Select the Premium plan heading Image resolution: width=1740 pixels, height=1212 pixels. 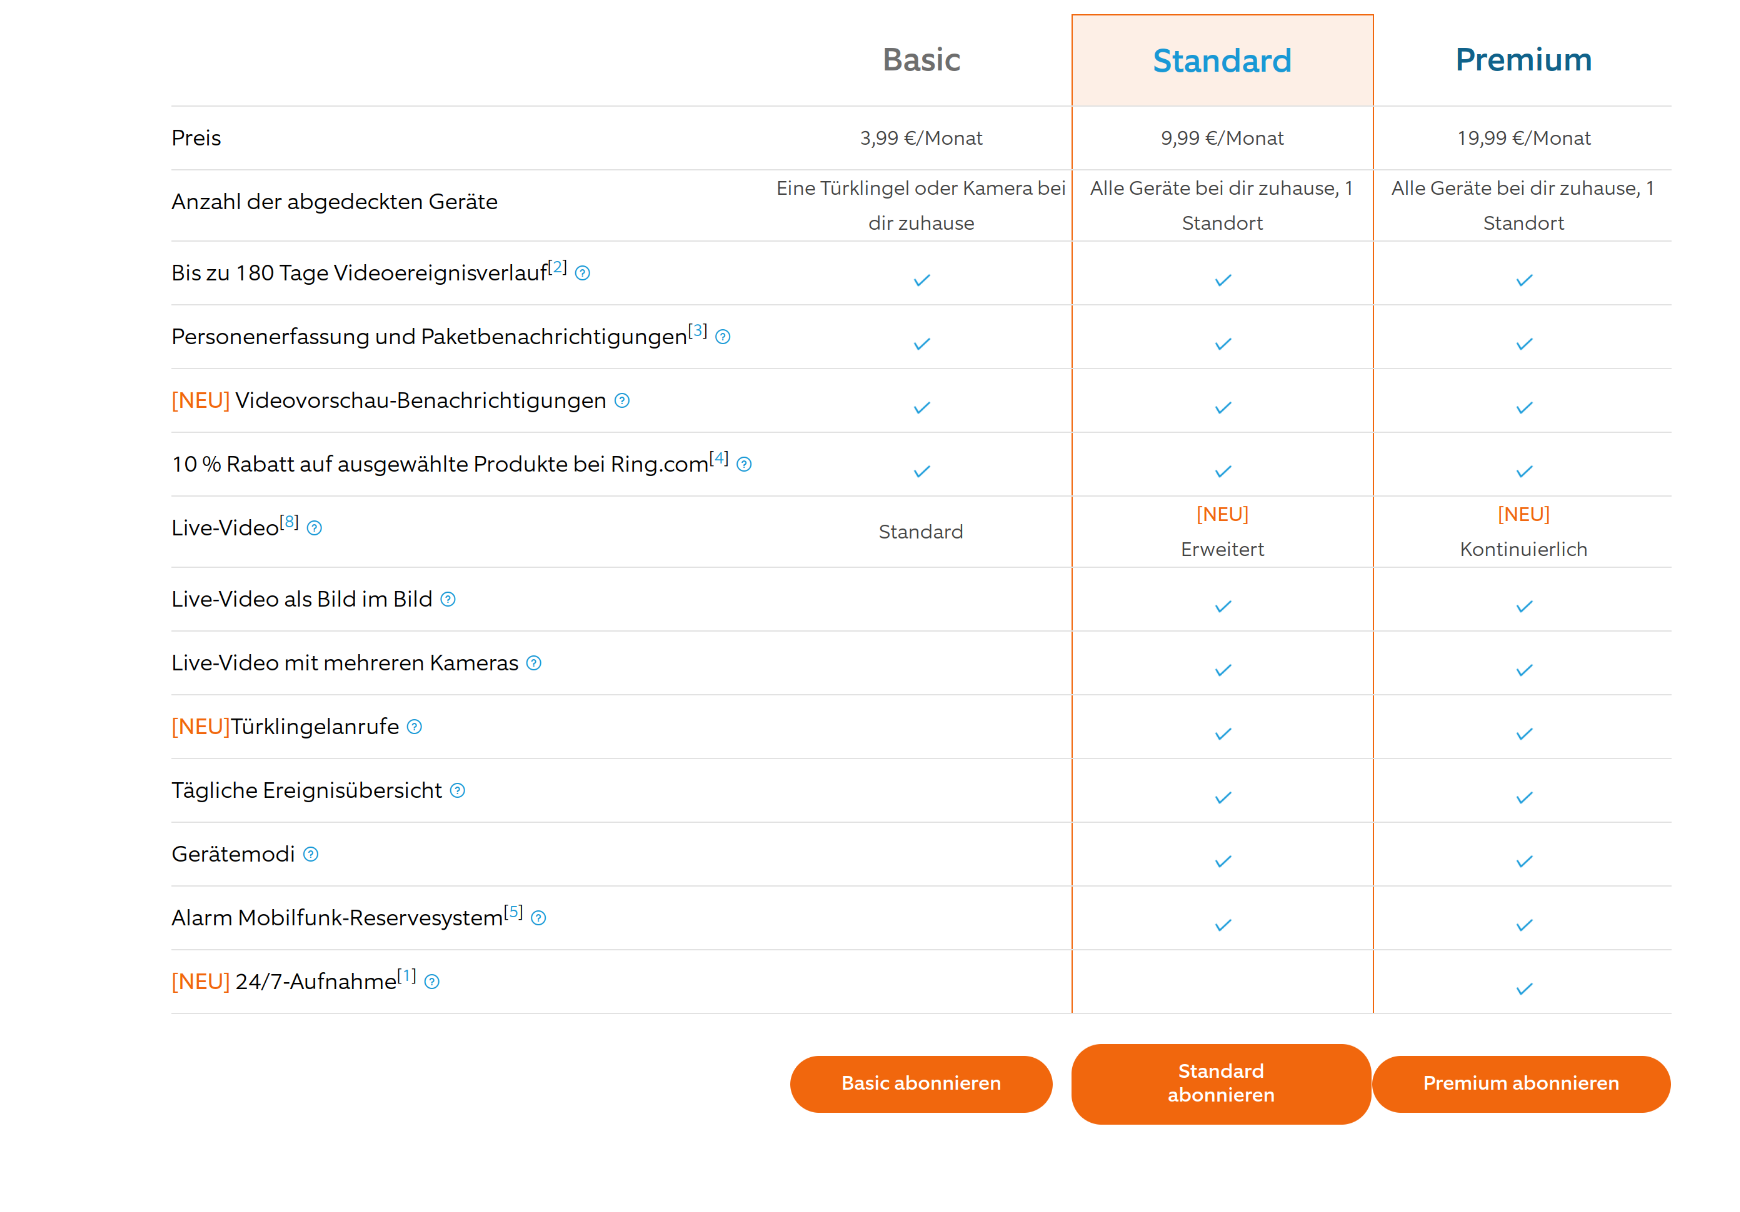[x=1523, y=60]
